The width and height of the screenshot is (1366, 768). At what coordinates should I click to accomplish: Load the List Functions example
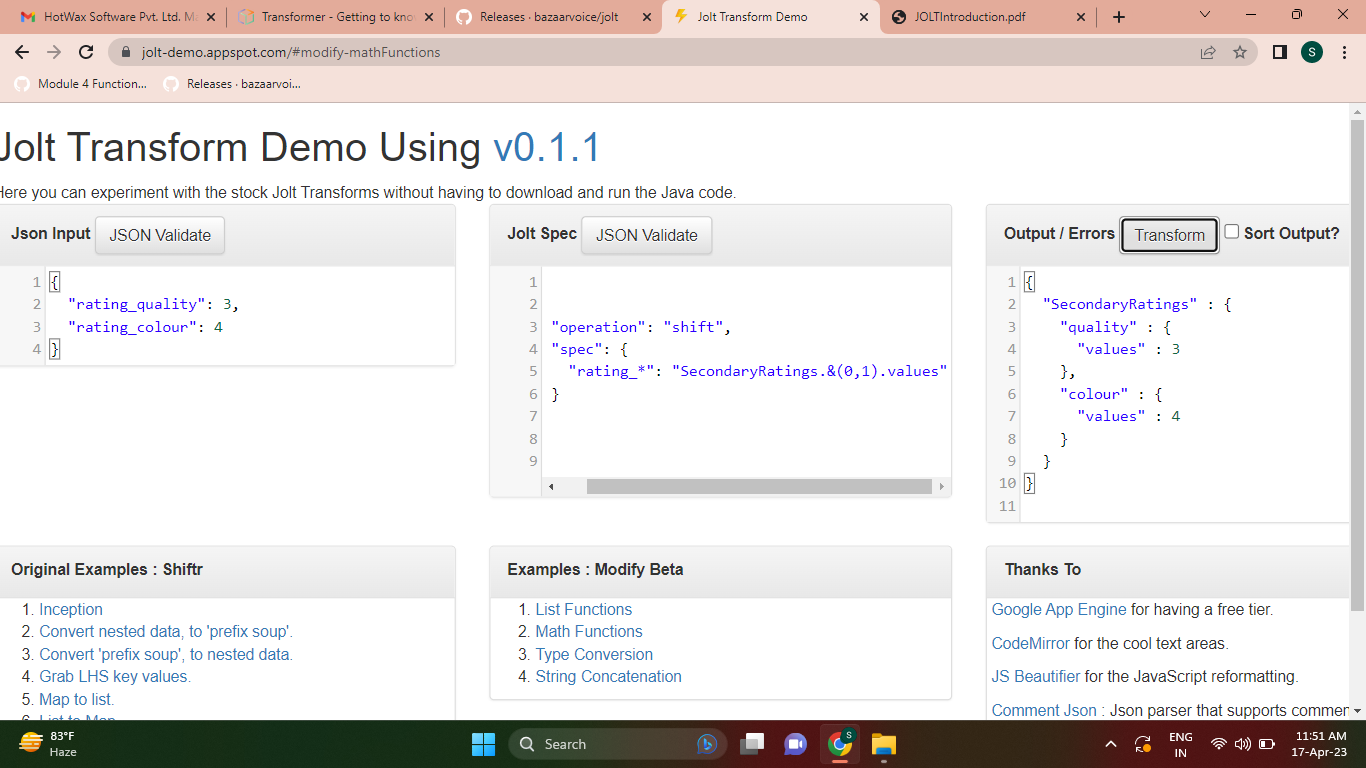click(x=584, y=609)
